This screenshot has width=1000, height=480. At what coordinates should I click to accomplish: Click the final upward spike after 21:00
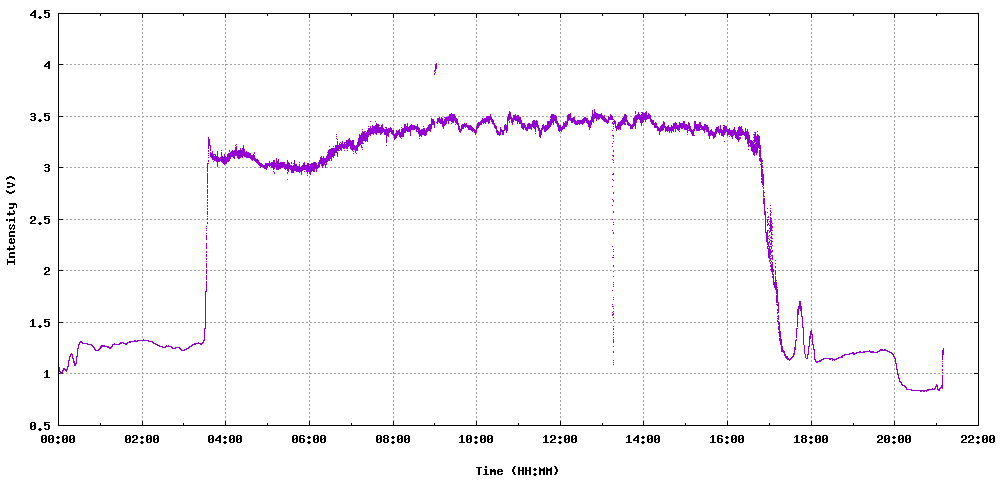click(x=943, y=367)
